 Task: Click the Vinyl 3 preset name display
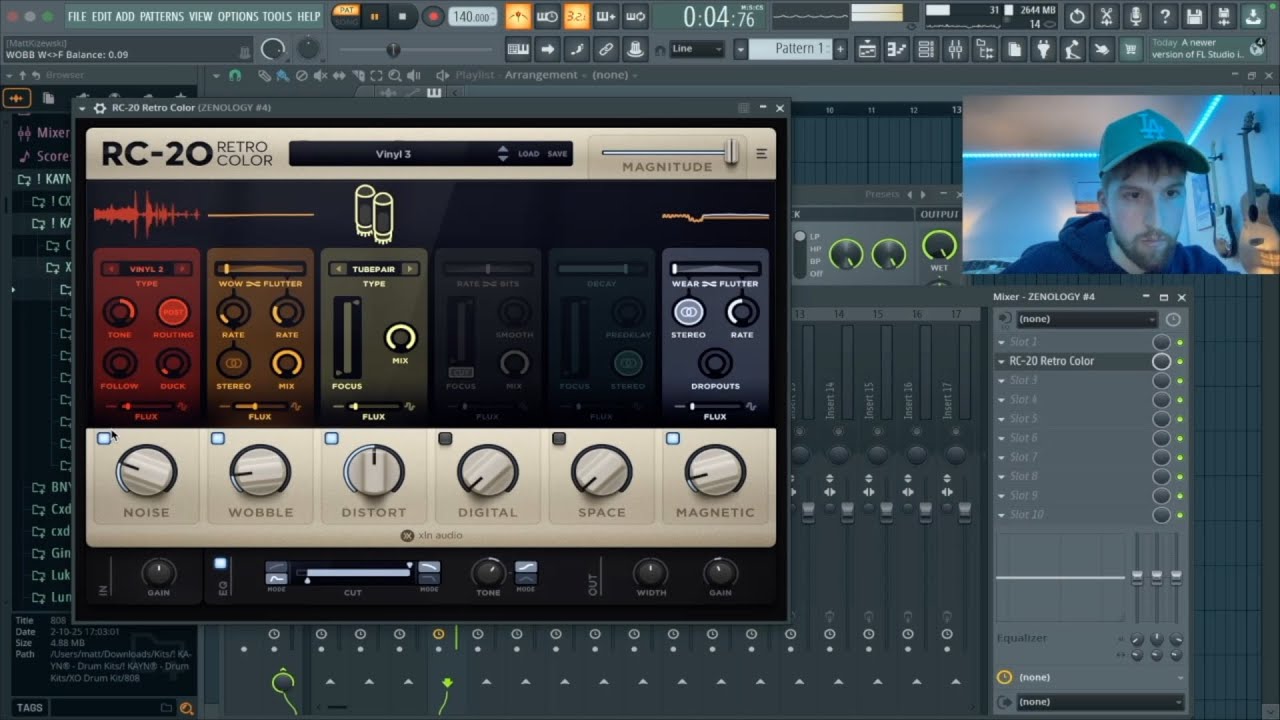393,154
